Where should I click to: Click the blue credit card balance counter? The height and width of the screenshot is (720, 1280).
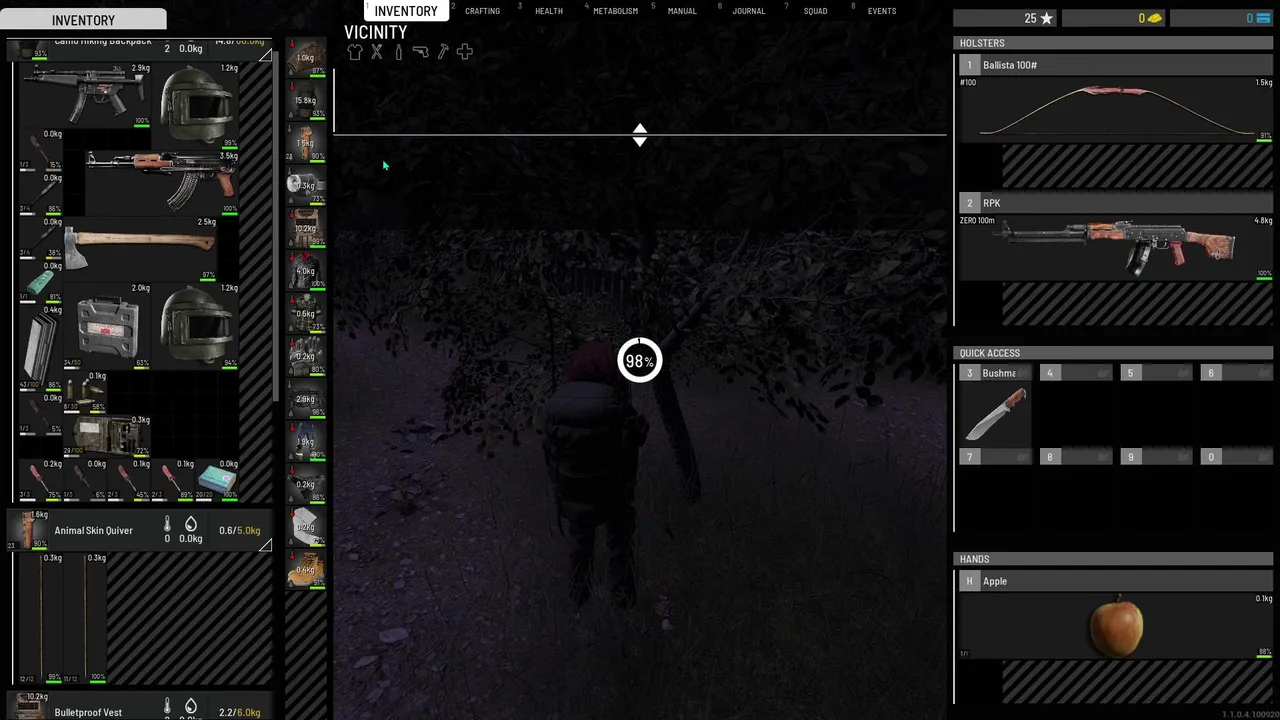1222,18
